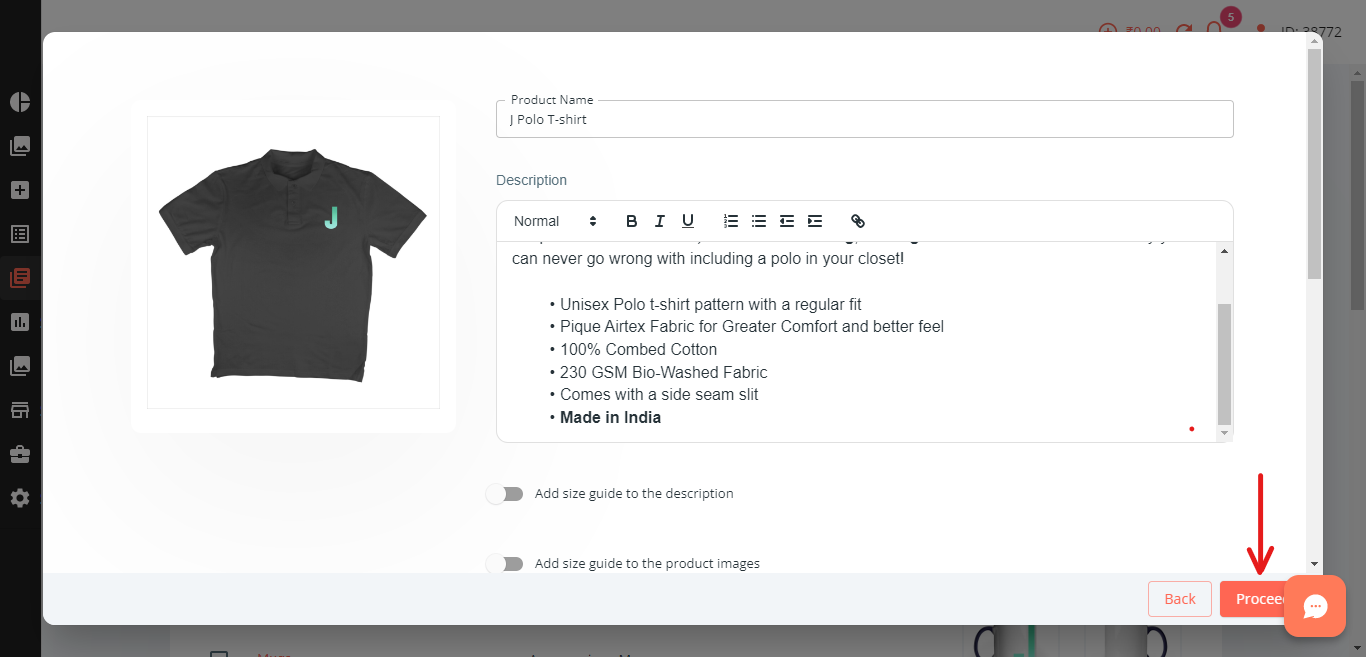1366x657 pixels.
Task: Enable Add size guide to product images
Action: click(505, 563)
